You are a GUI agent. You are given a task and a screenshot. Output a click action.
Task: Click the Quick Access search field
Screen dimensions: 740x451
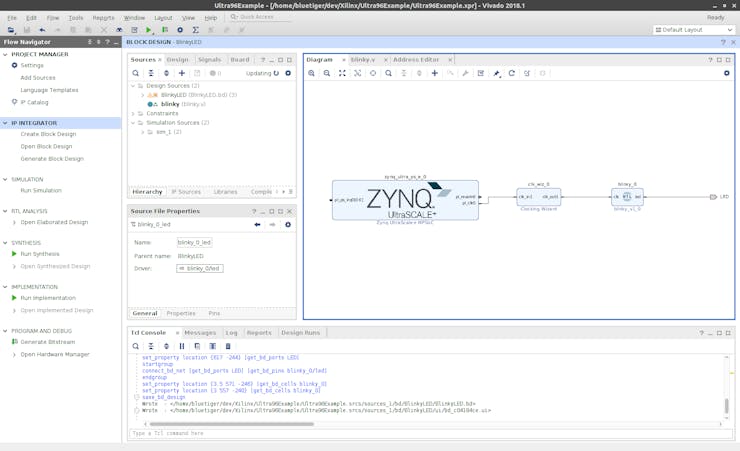pyautogui.click(x=260, y=17)
